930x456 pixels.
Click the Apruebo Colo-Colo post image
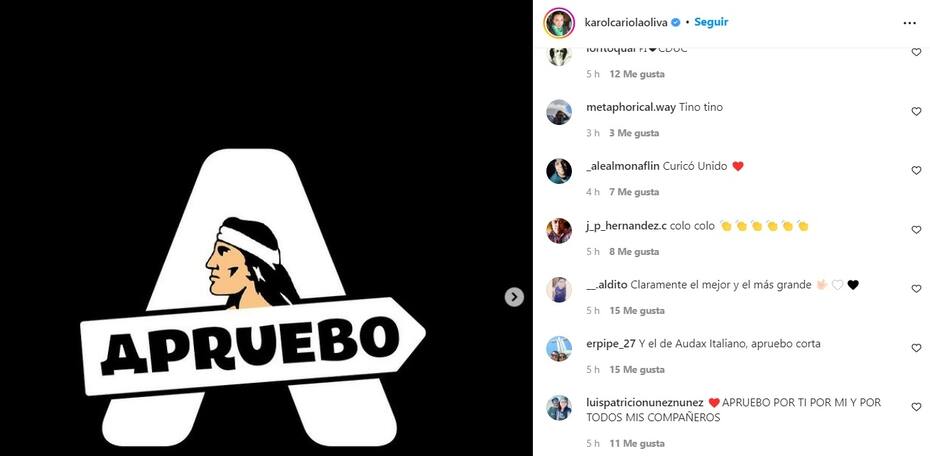click(x=266, y=228)
